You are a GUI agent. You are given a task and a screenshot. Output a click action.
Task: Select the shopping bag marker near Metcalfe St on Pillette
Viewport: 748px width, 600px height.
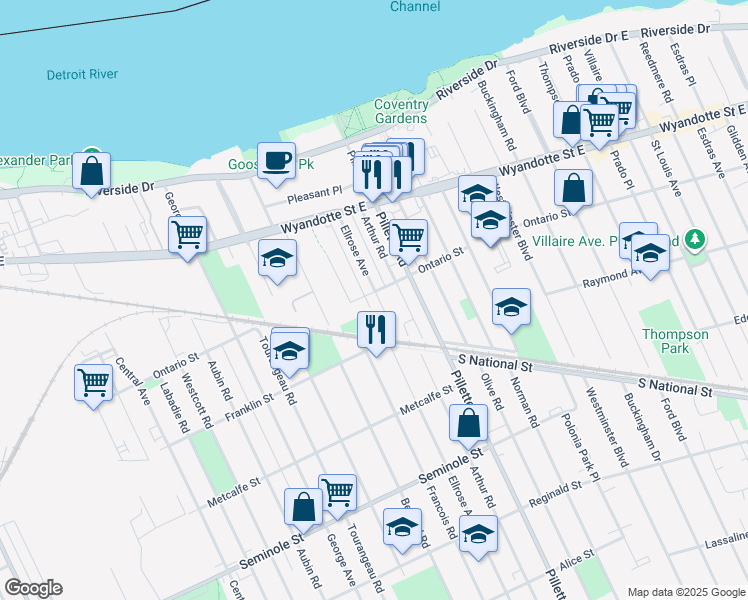(468, 423)
